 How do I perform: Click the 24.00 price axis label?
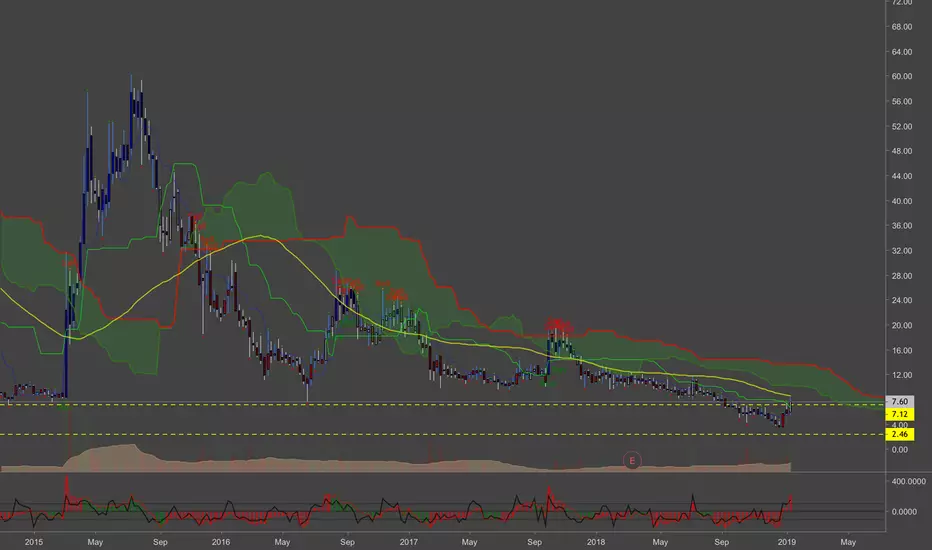(x=902, y=300)
